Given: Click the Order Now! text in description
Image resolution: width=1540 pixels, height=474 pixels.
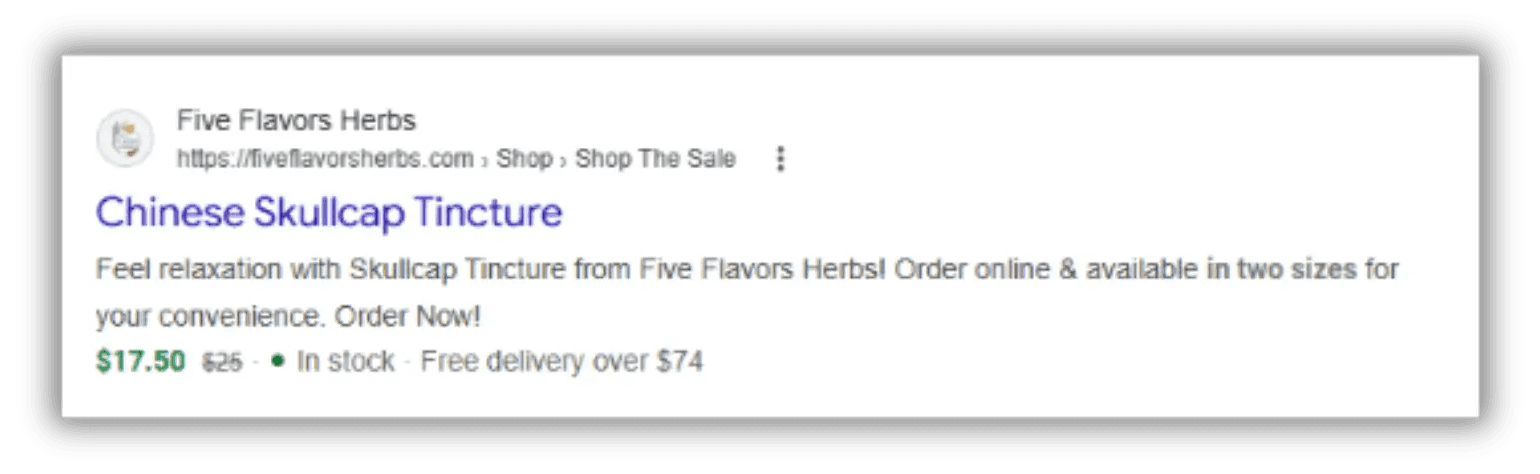Looking at the screenshot, I should point(408,317).
